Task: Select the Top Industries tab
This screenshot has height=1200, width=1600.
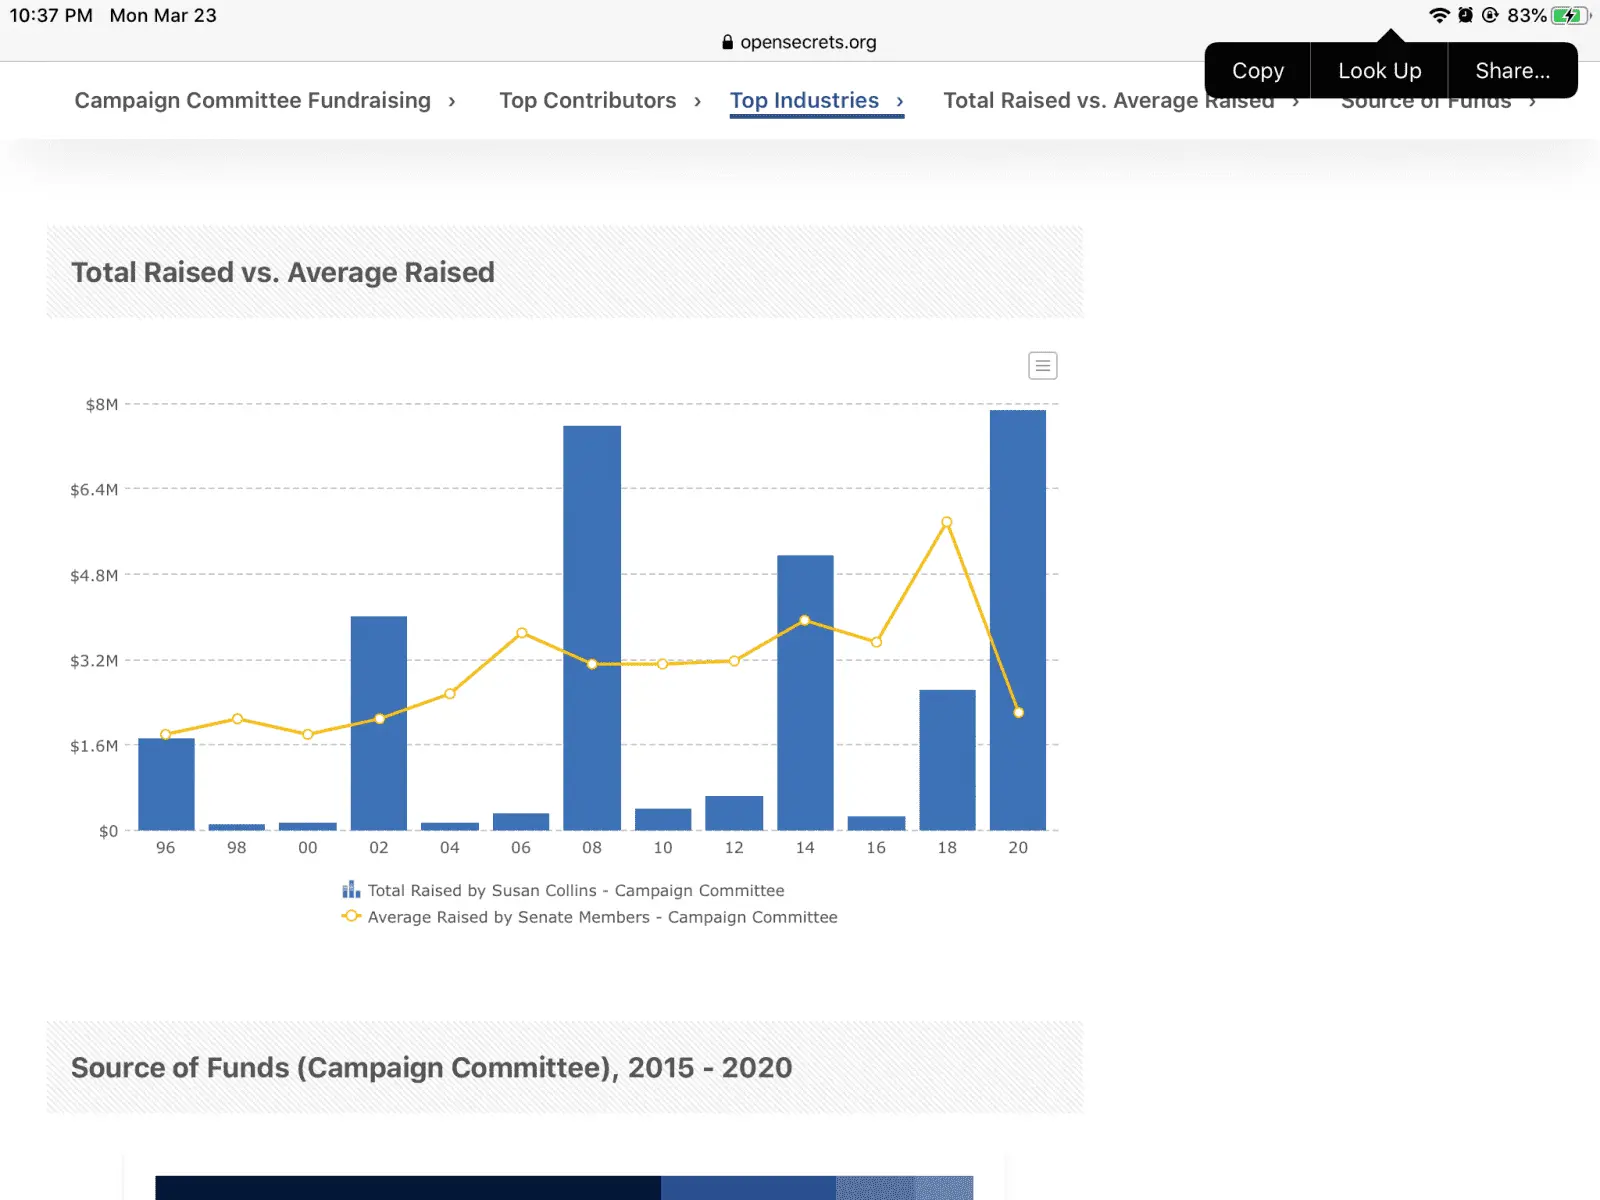Action: tap(804, 101)
